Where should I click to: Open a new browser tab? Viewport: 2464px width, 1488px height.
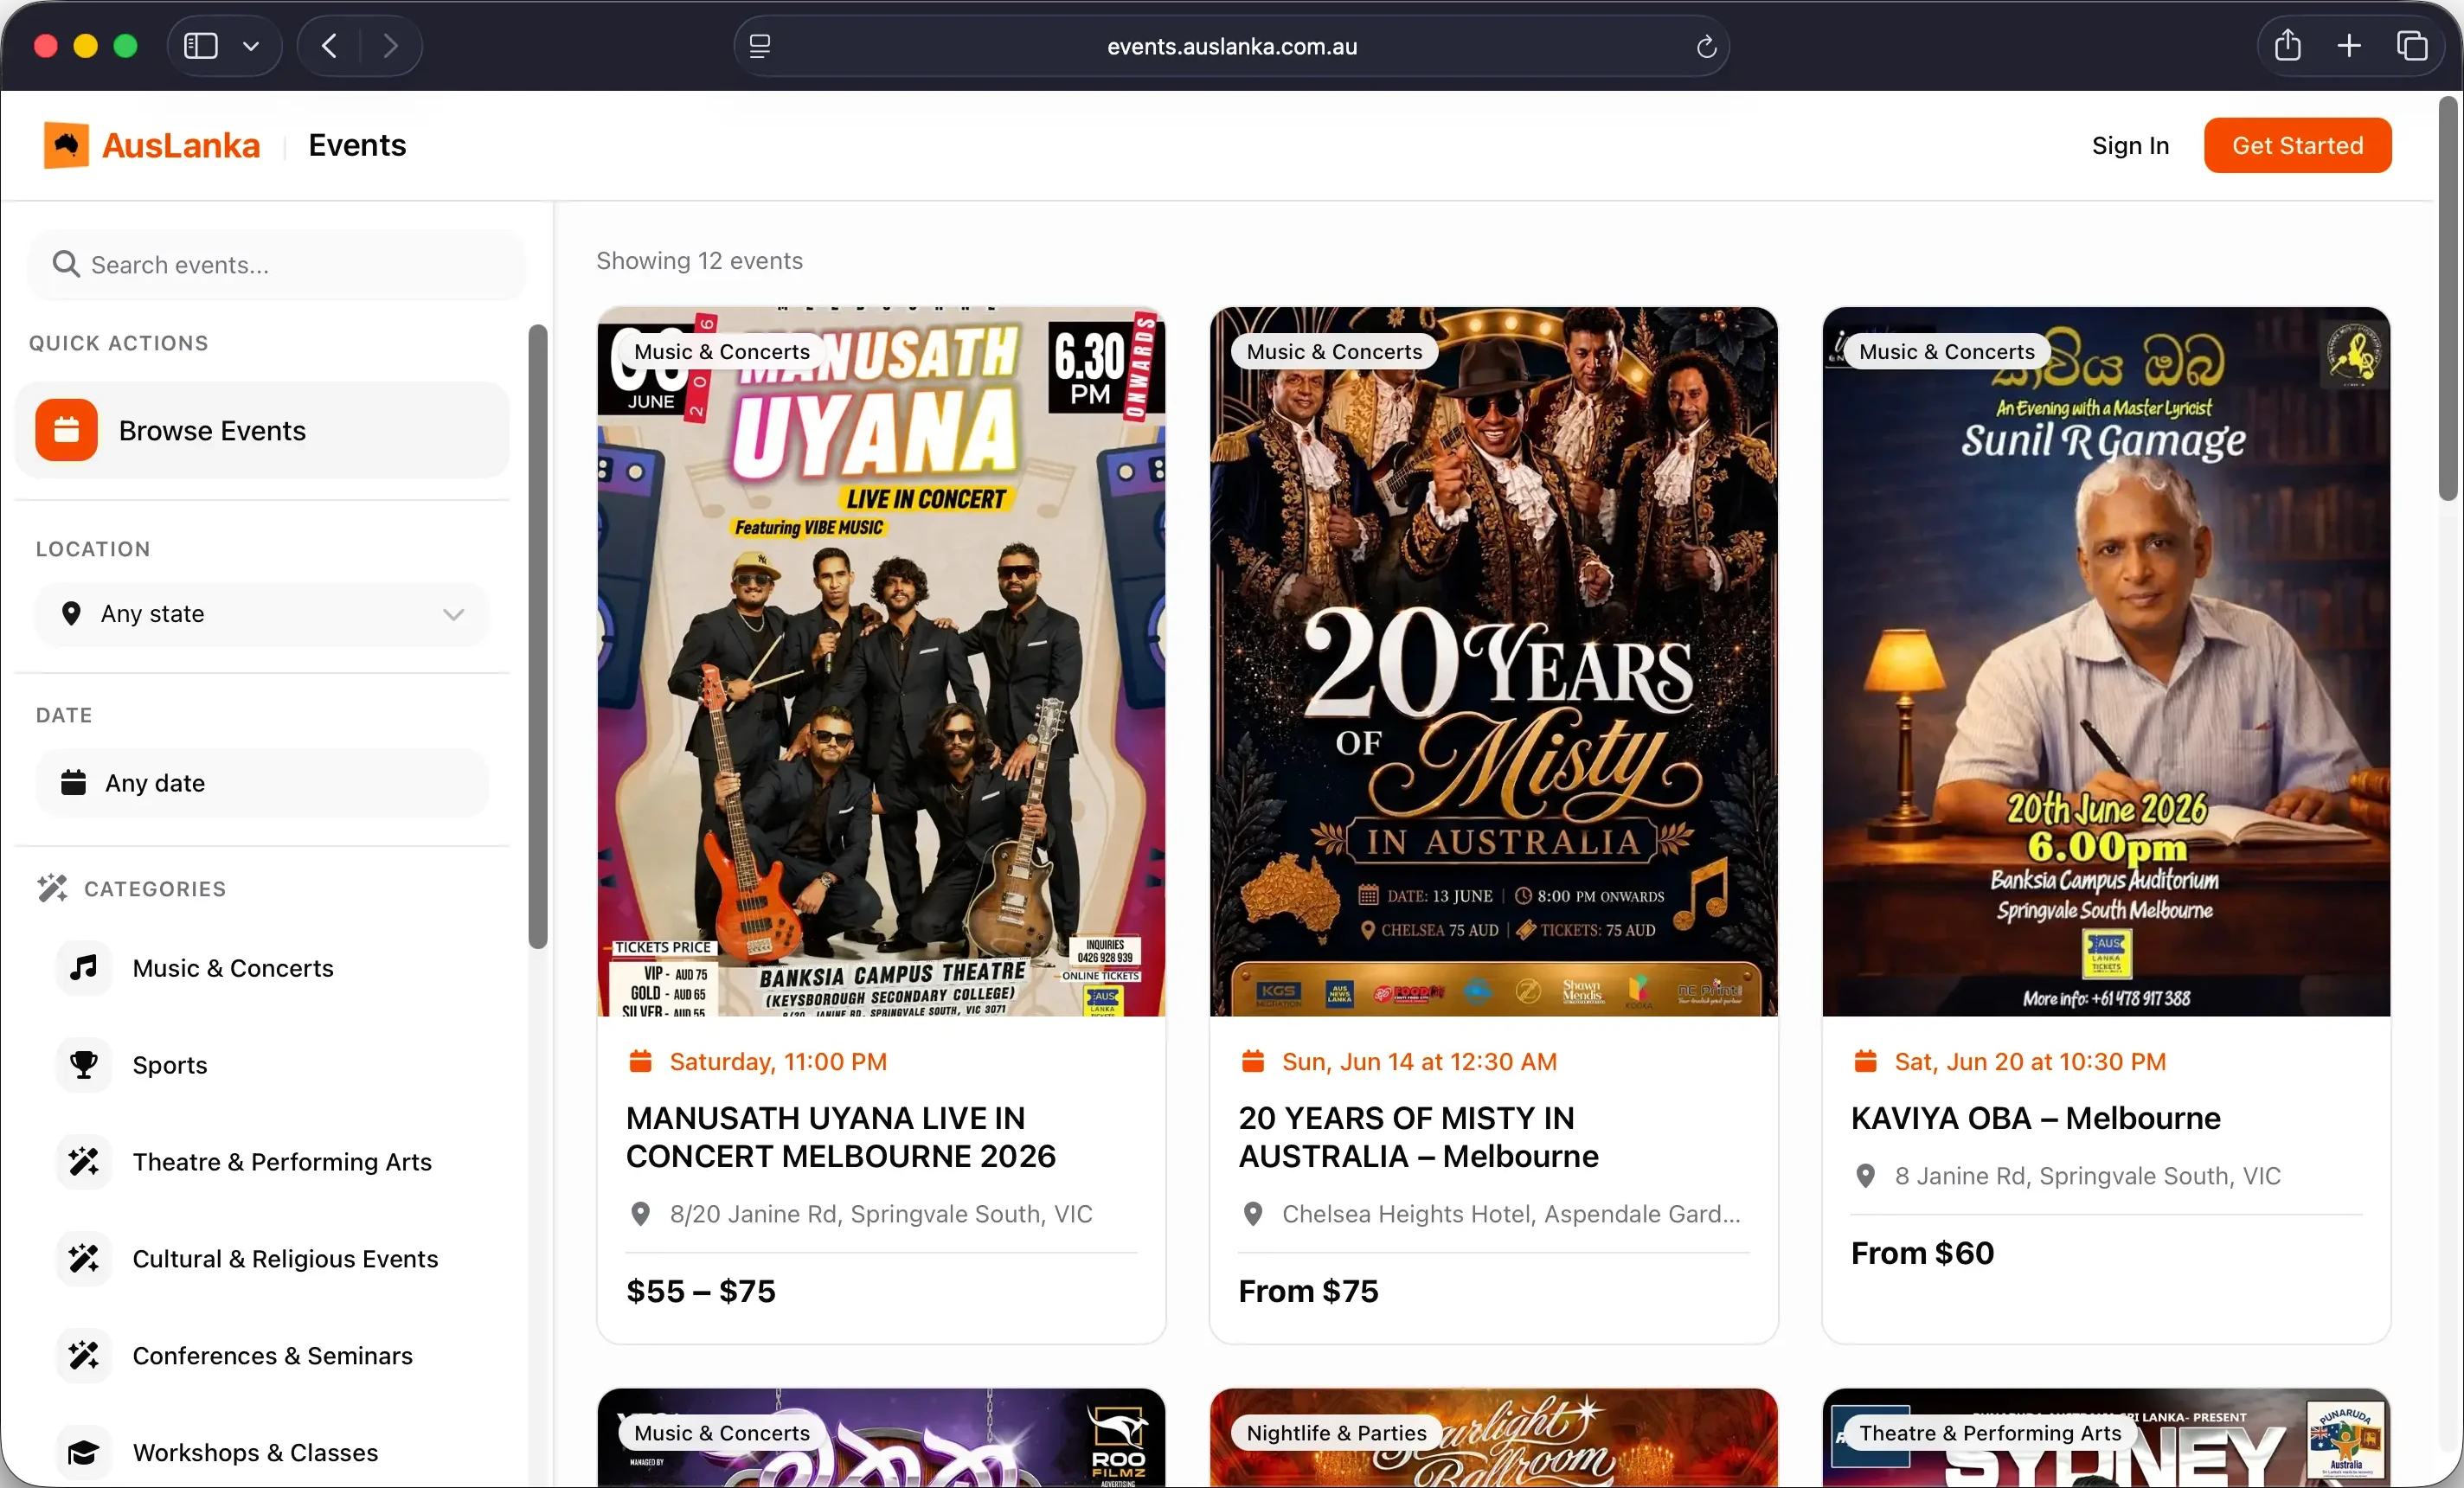click(2349, 46)
